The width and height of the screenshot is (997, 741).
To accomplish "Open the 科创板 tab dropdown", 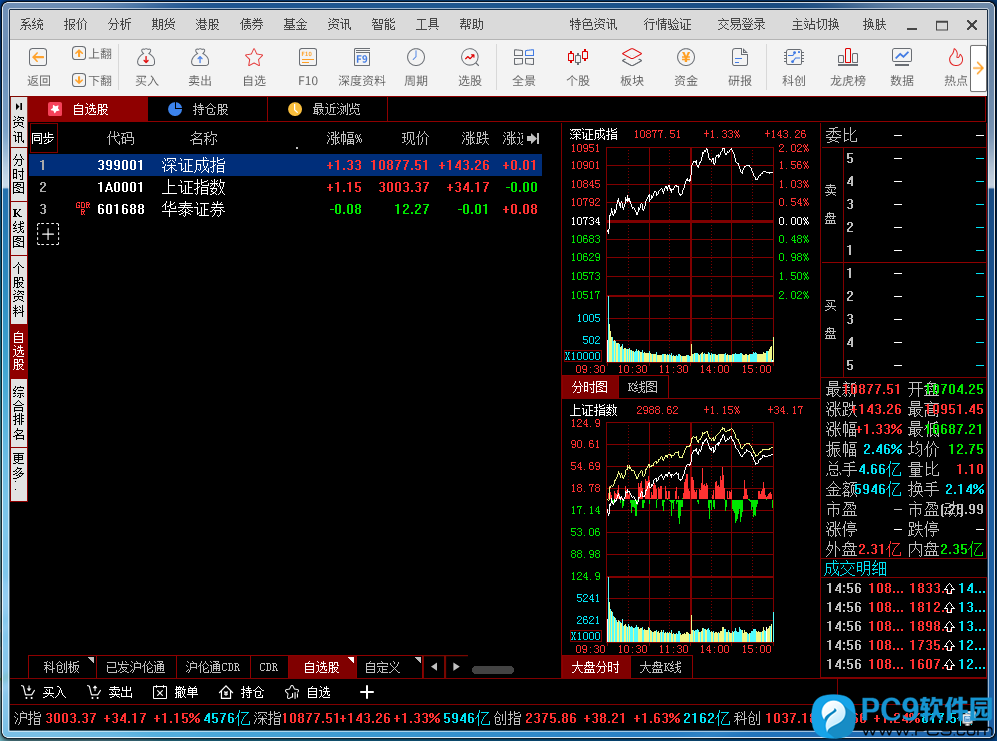I will click(x=91, y=660).
